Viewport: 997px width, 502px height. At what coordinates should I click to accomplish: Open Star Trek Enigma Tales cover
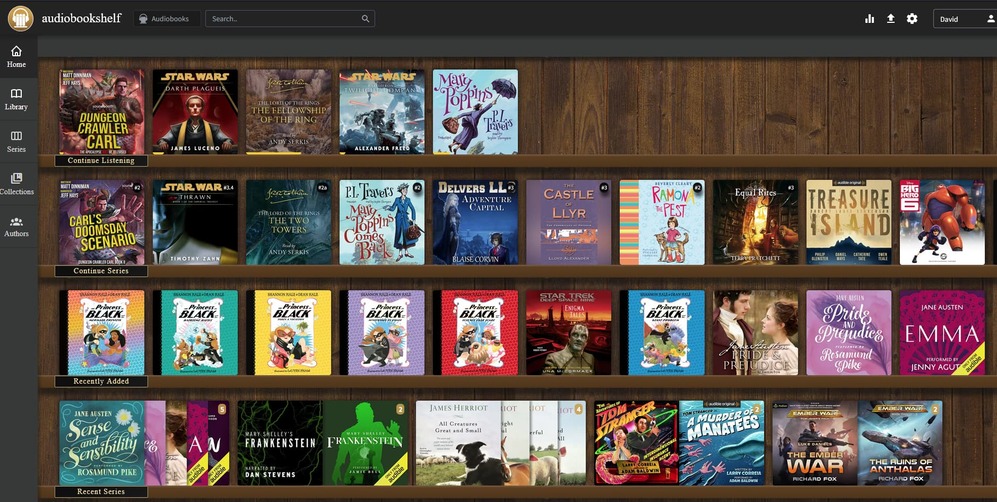pos(569,333)
